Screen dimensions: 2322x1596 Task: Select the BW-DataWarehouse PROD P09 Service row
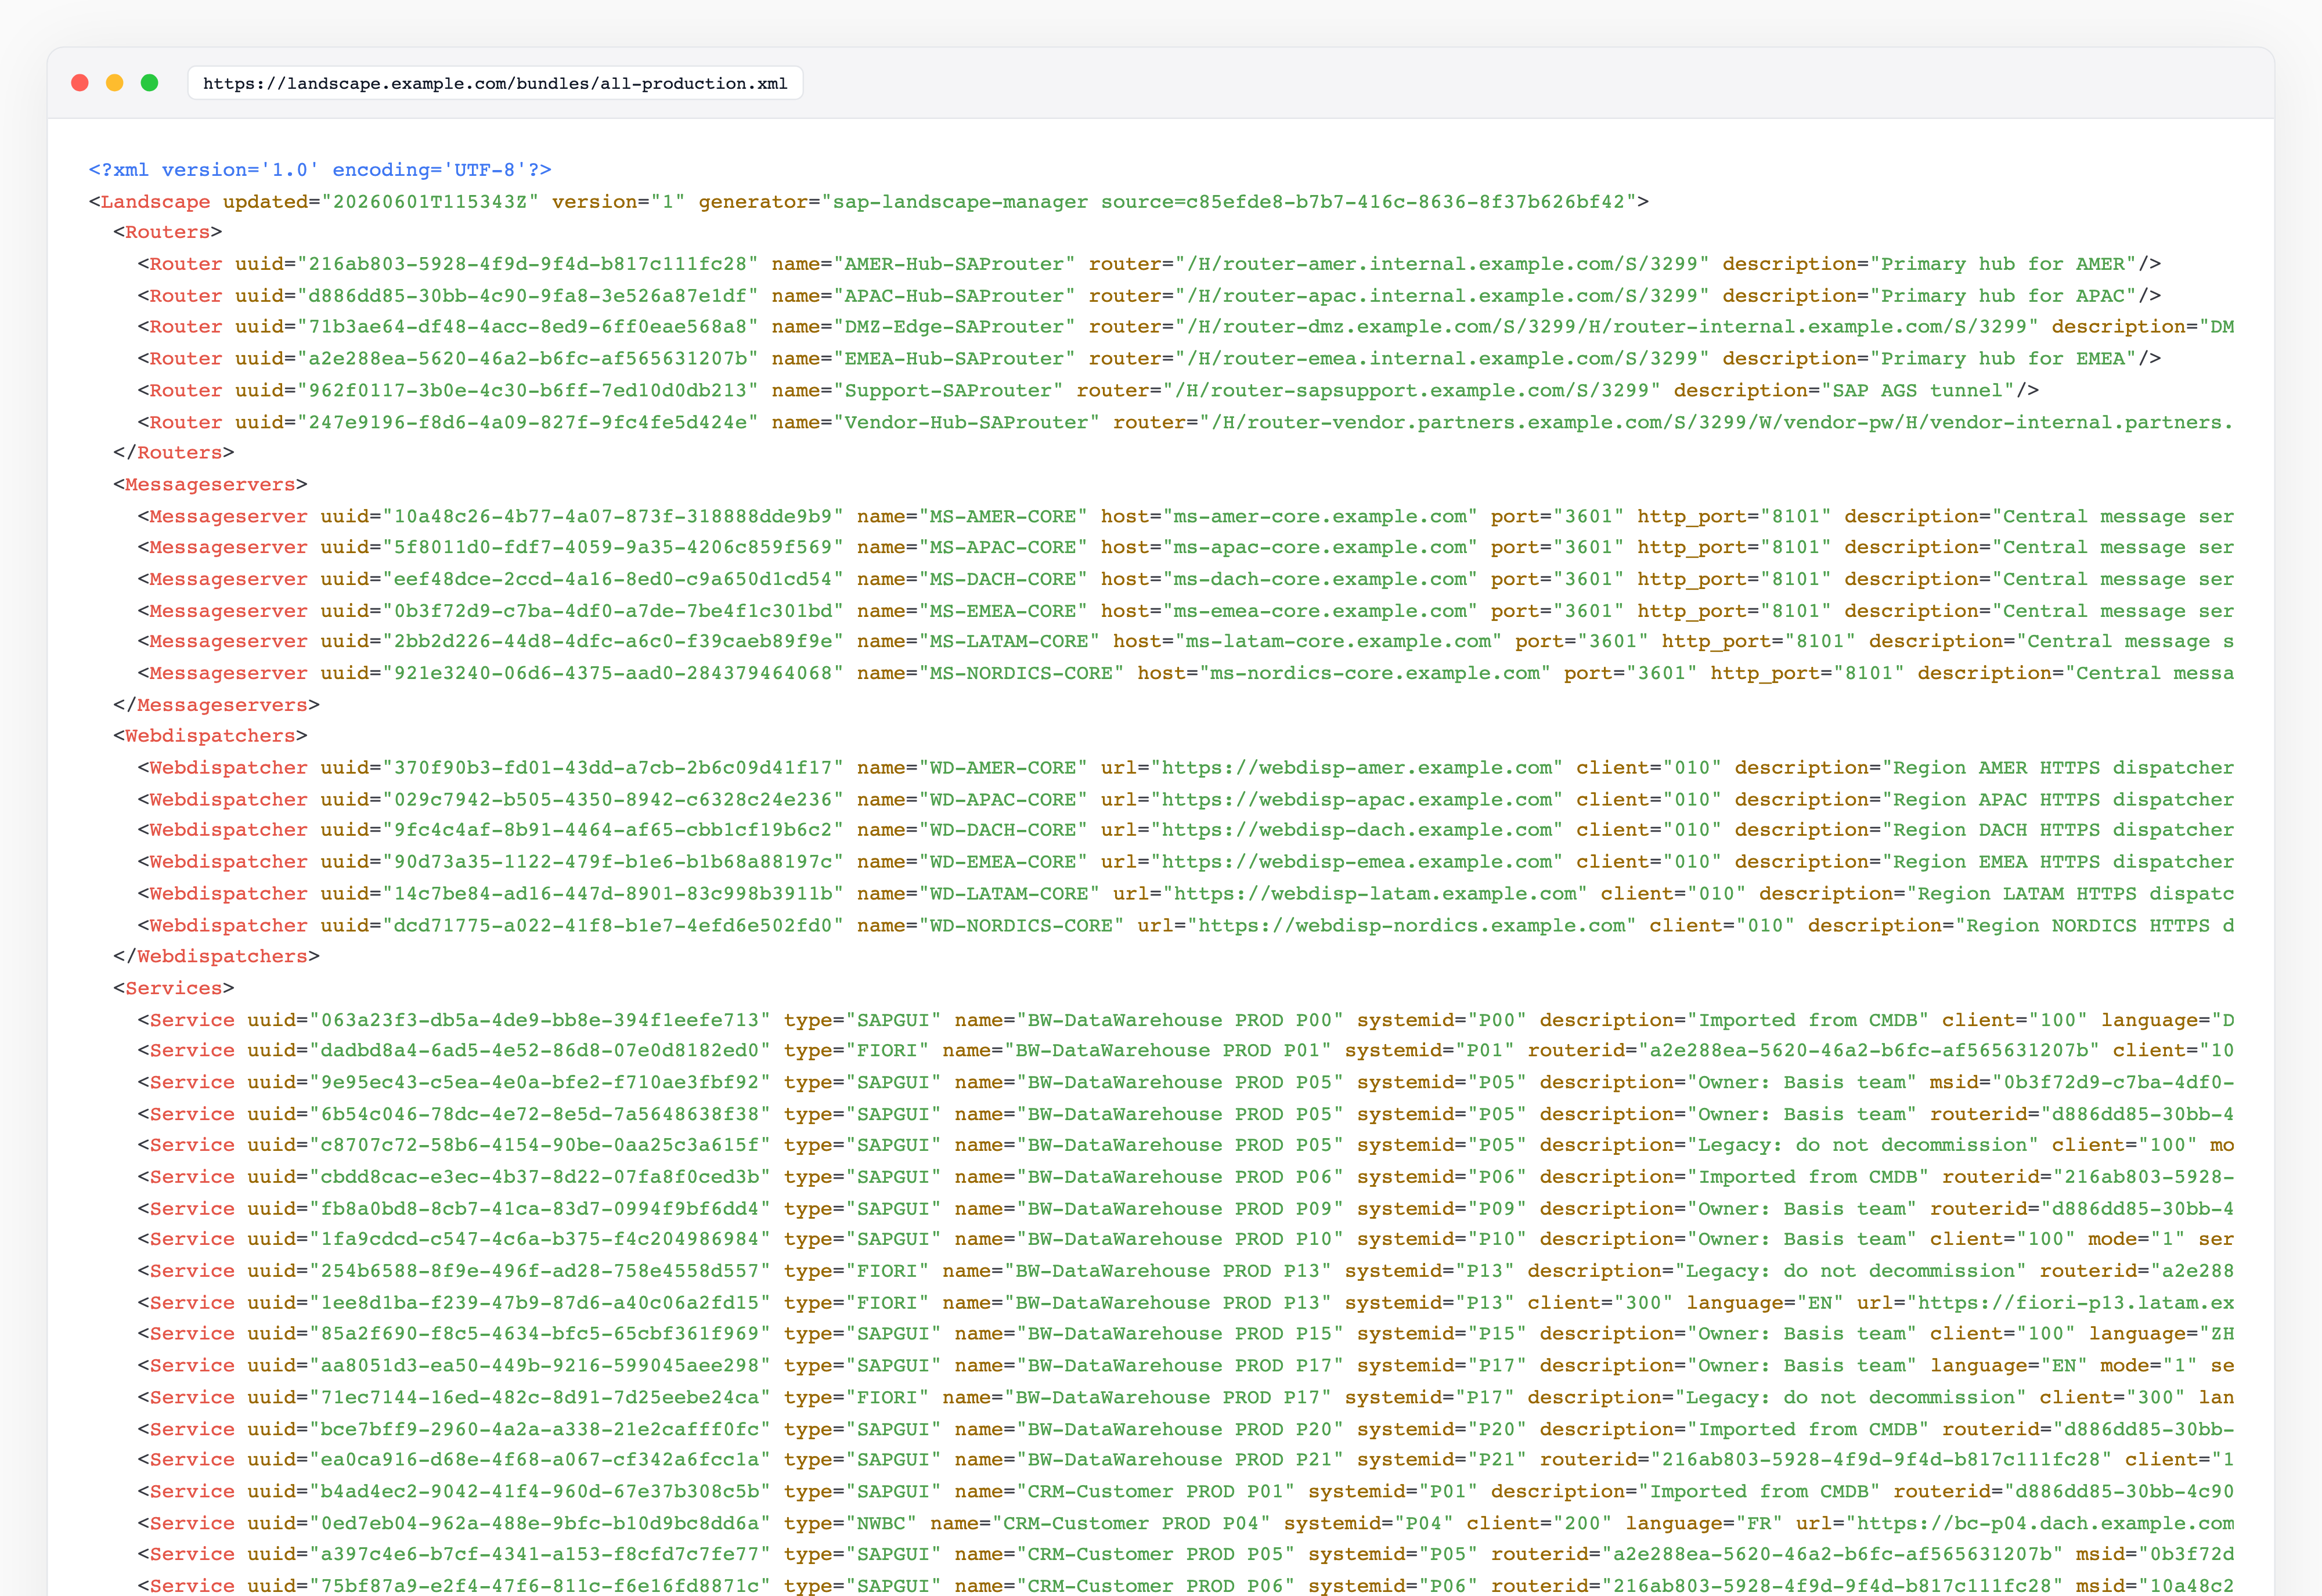[x=1185, y=1209]
